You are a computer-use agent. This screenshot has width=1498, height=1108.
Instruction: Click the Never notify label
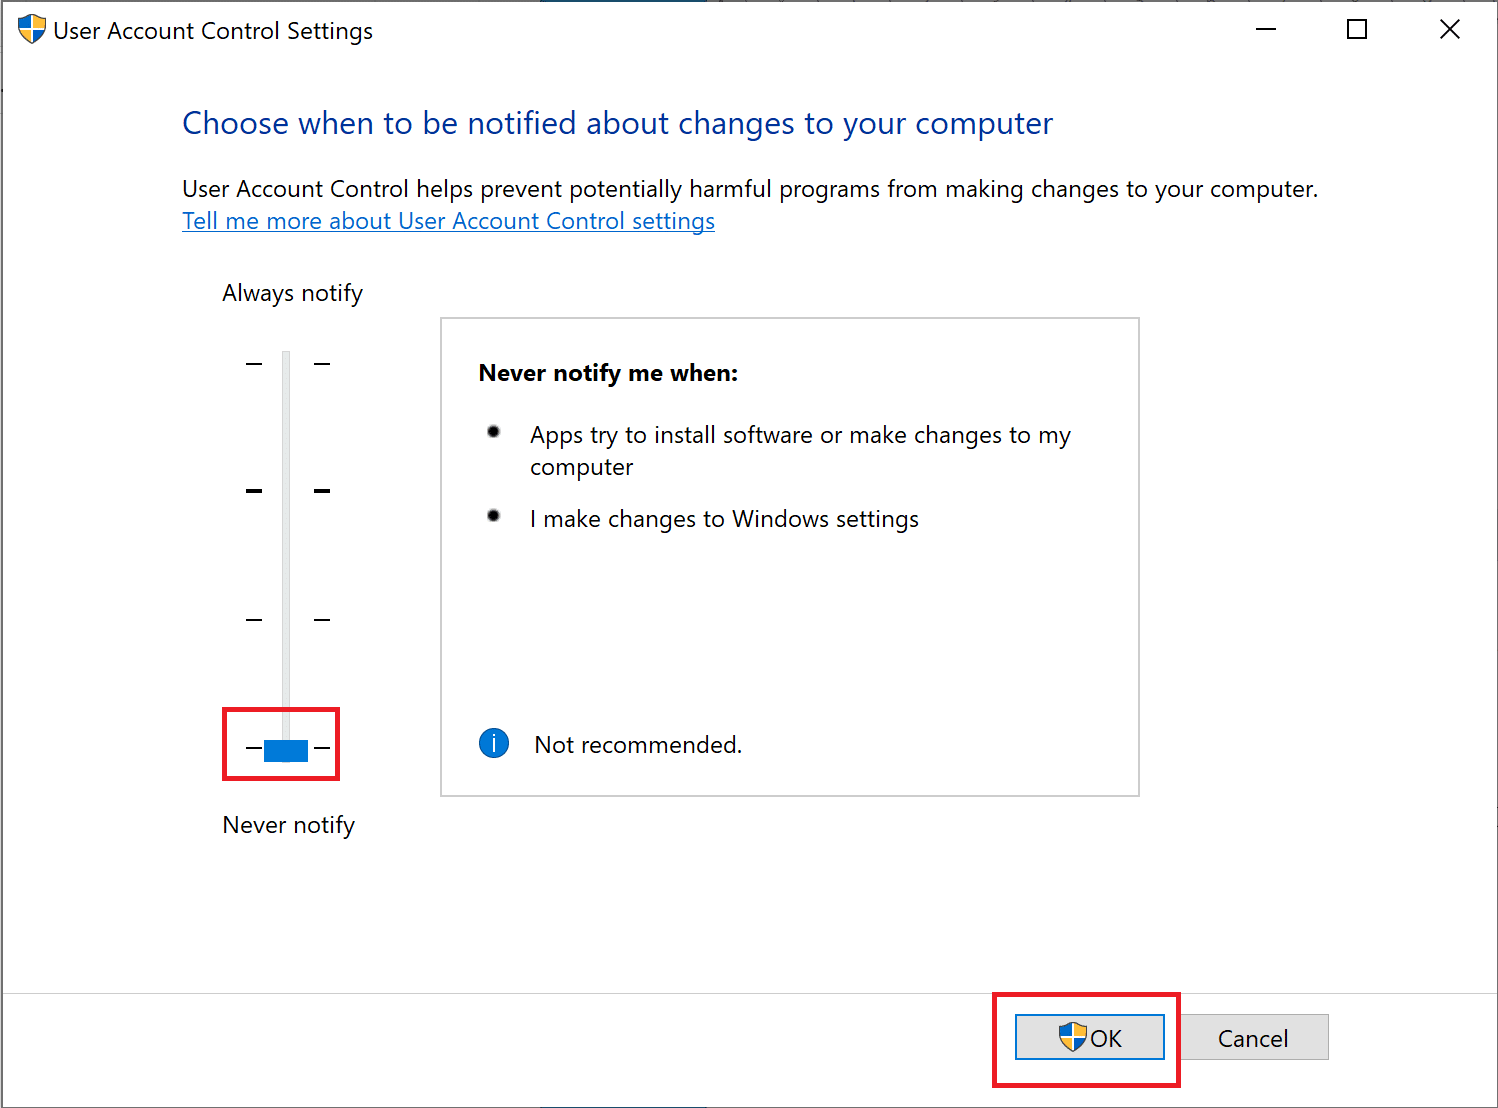(x=288, y=825)
